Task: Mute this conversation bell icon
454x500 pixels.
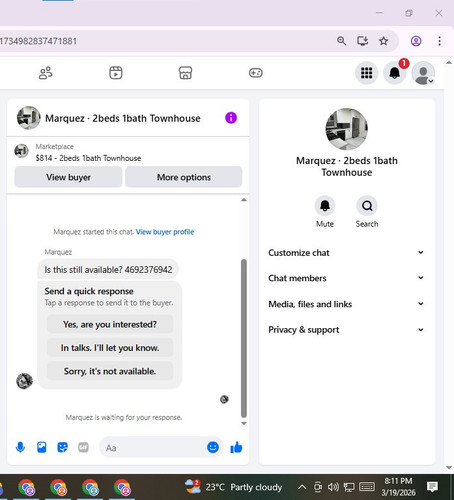Action: (325, 206)
